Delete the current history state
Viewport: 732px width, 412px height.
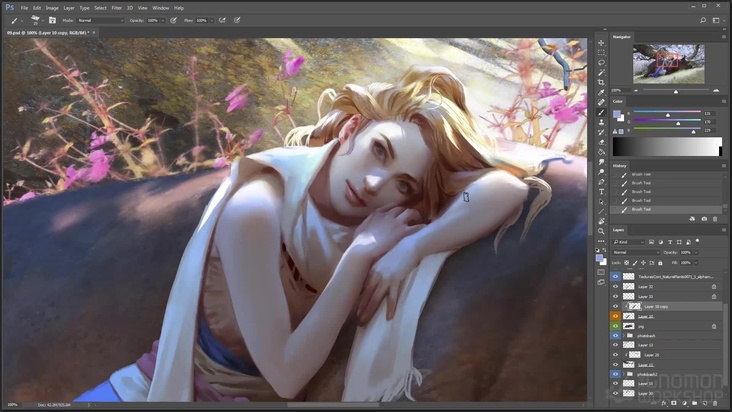pyautogui.click(x=715, y=219)
